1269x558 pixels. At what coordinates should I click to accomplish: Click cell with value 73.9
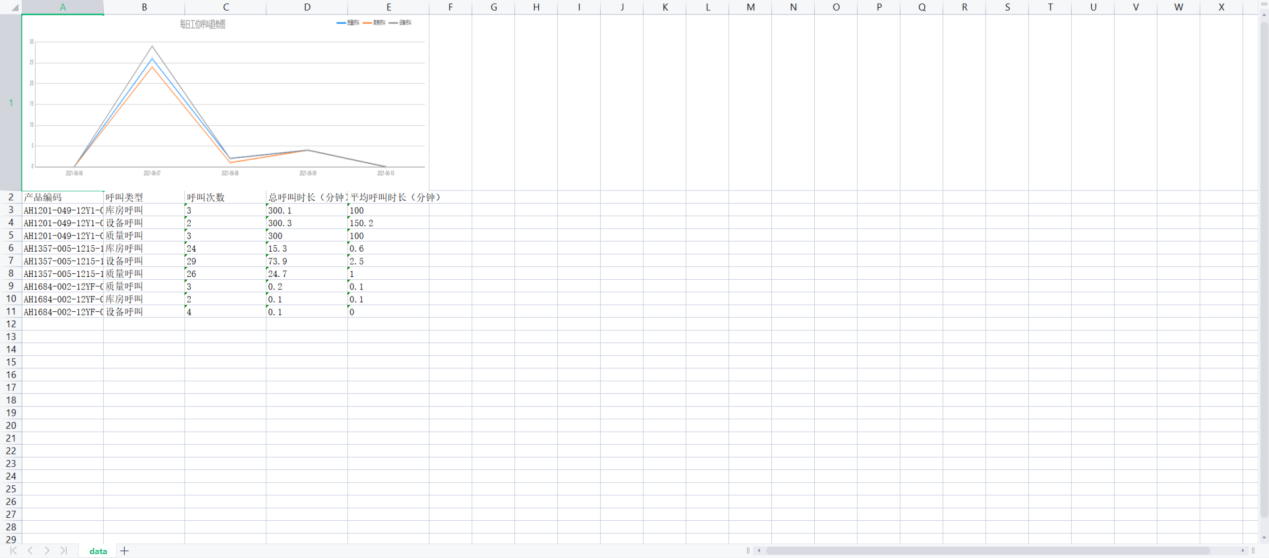click(306, 261)
